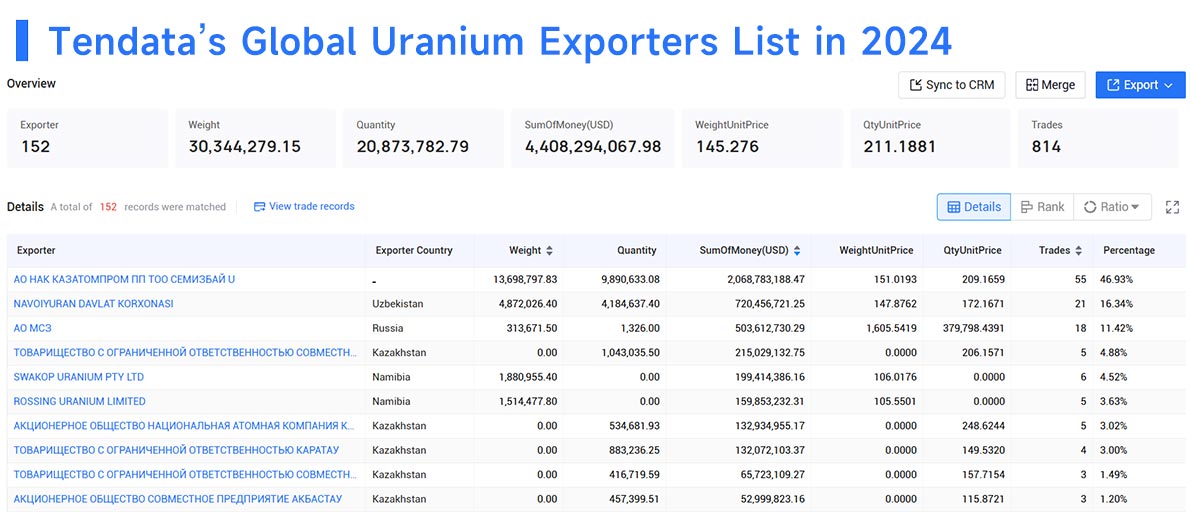Click the Overview Exporter count 152
This screenshot has height=525, width=1190.
tap(35, 146)
